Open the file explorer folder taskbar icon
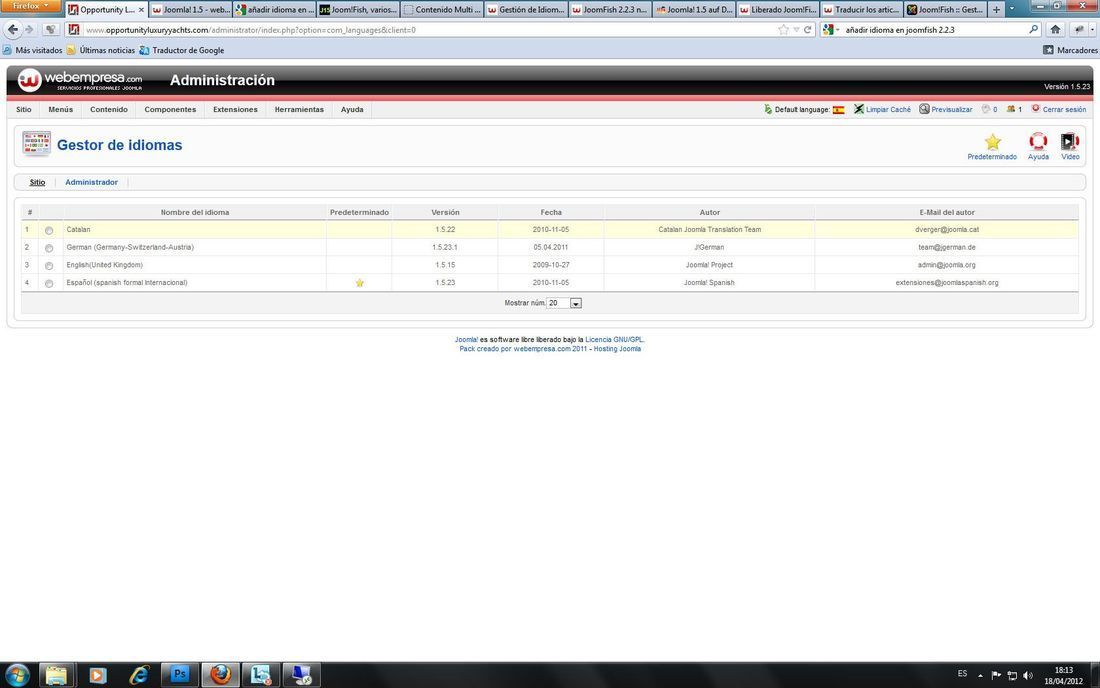This screenshot has height=688, width=1100. click(56, 675)
